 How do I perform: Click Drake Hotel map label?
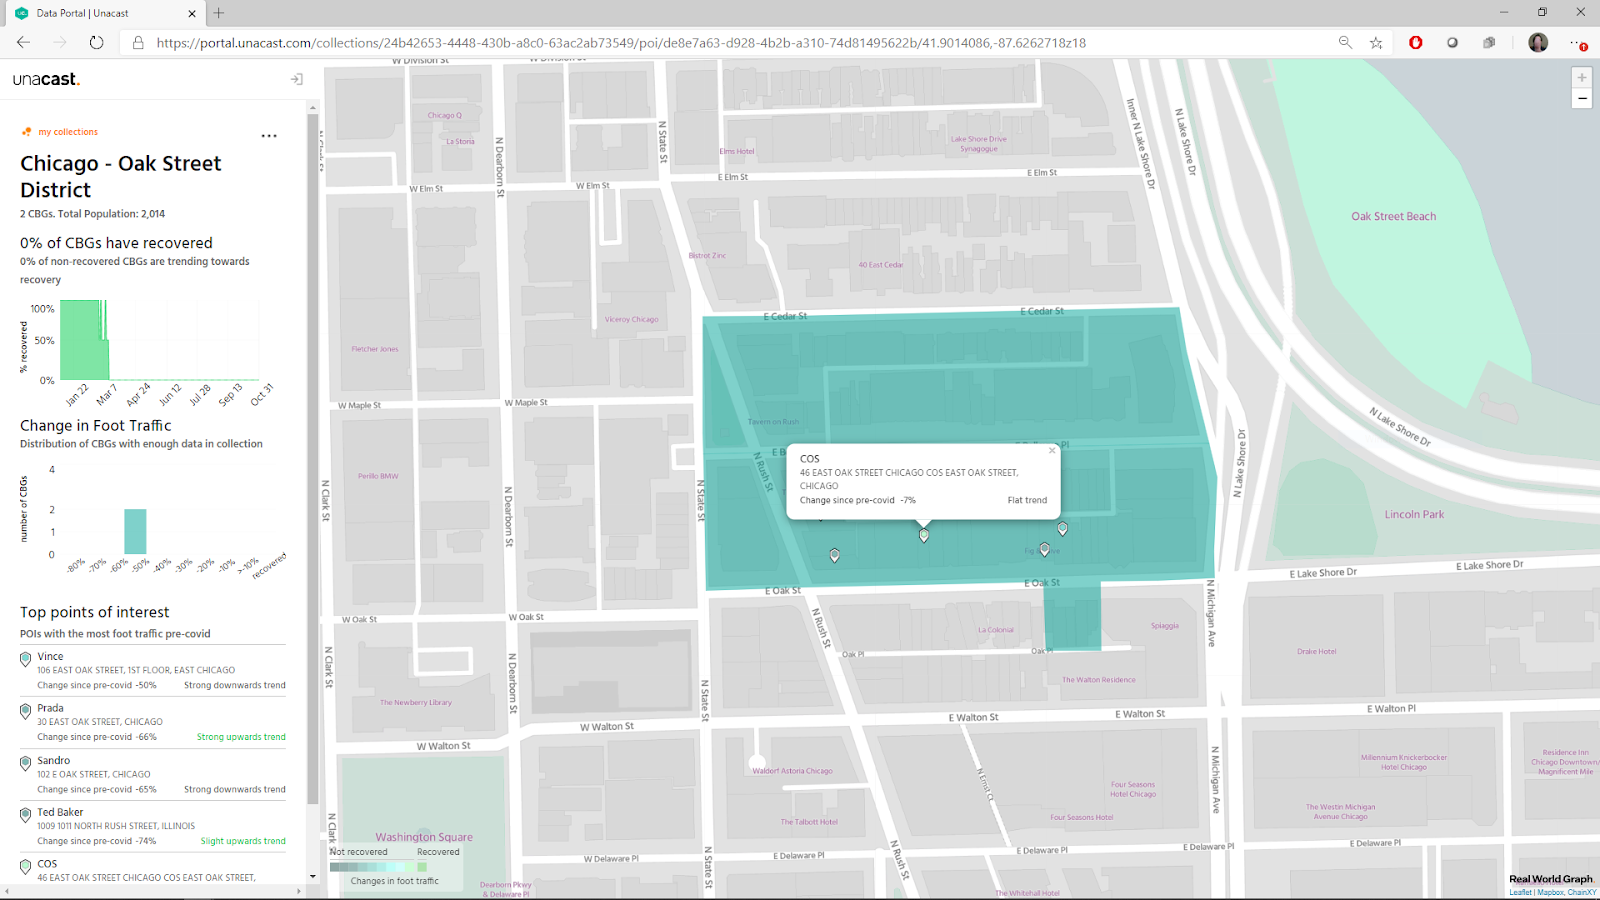click(1317, 652)
